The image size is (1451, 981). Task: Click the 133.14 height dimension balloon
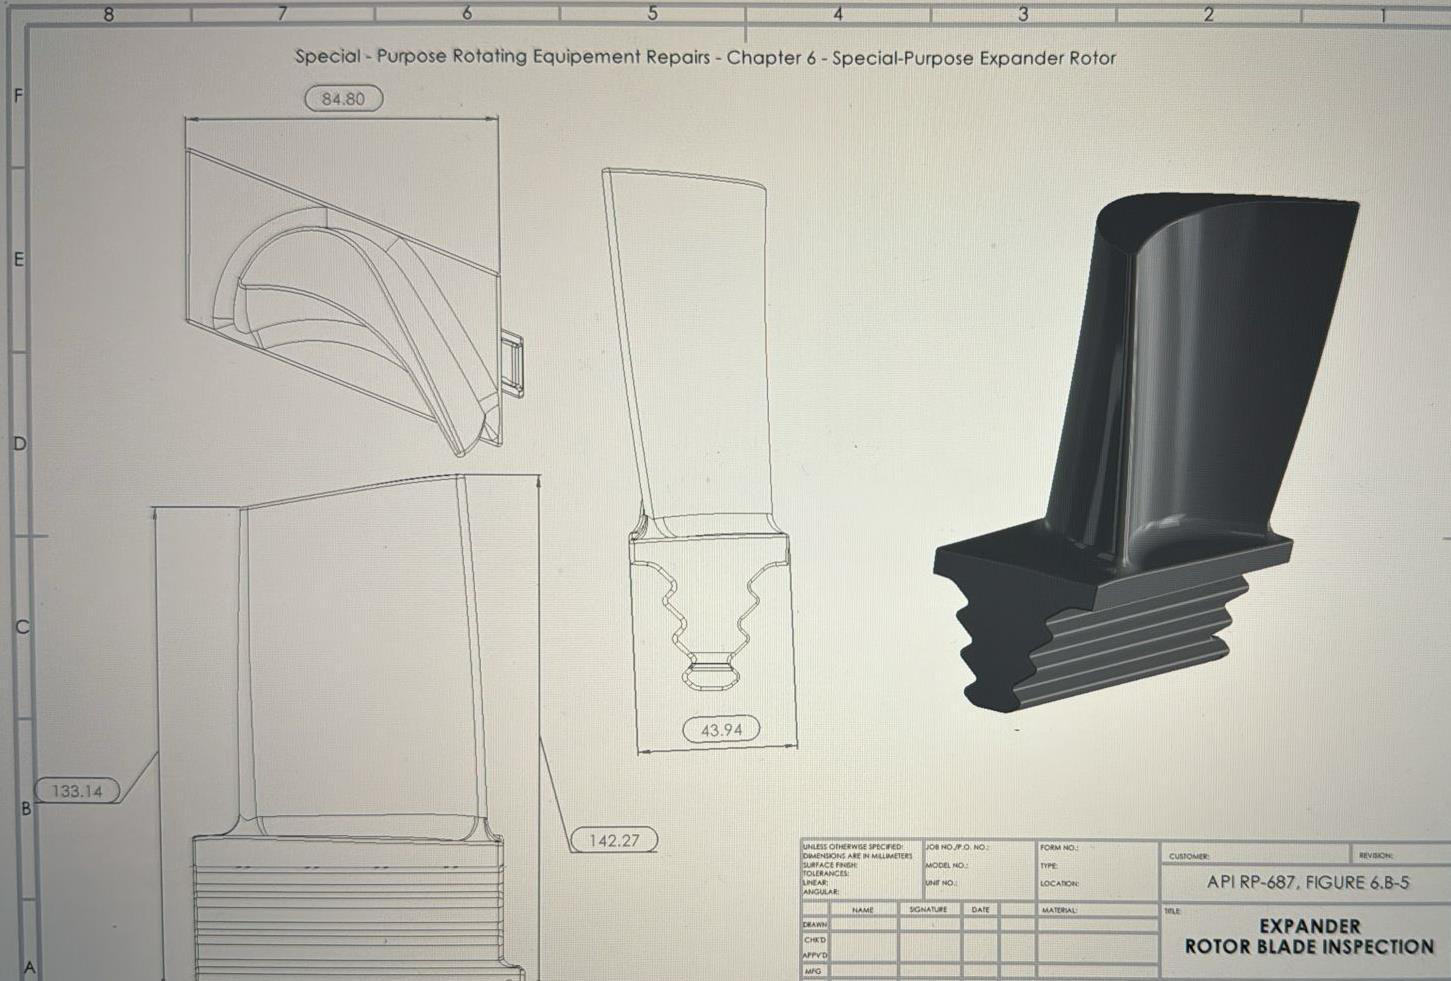click(x=78, y=790)
